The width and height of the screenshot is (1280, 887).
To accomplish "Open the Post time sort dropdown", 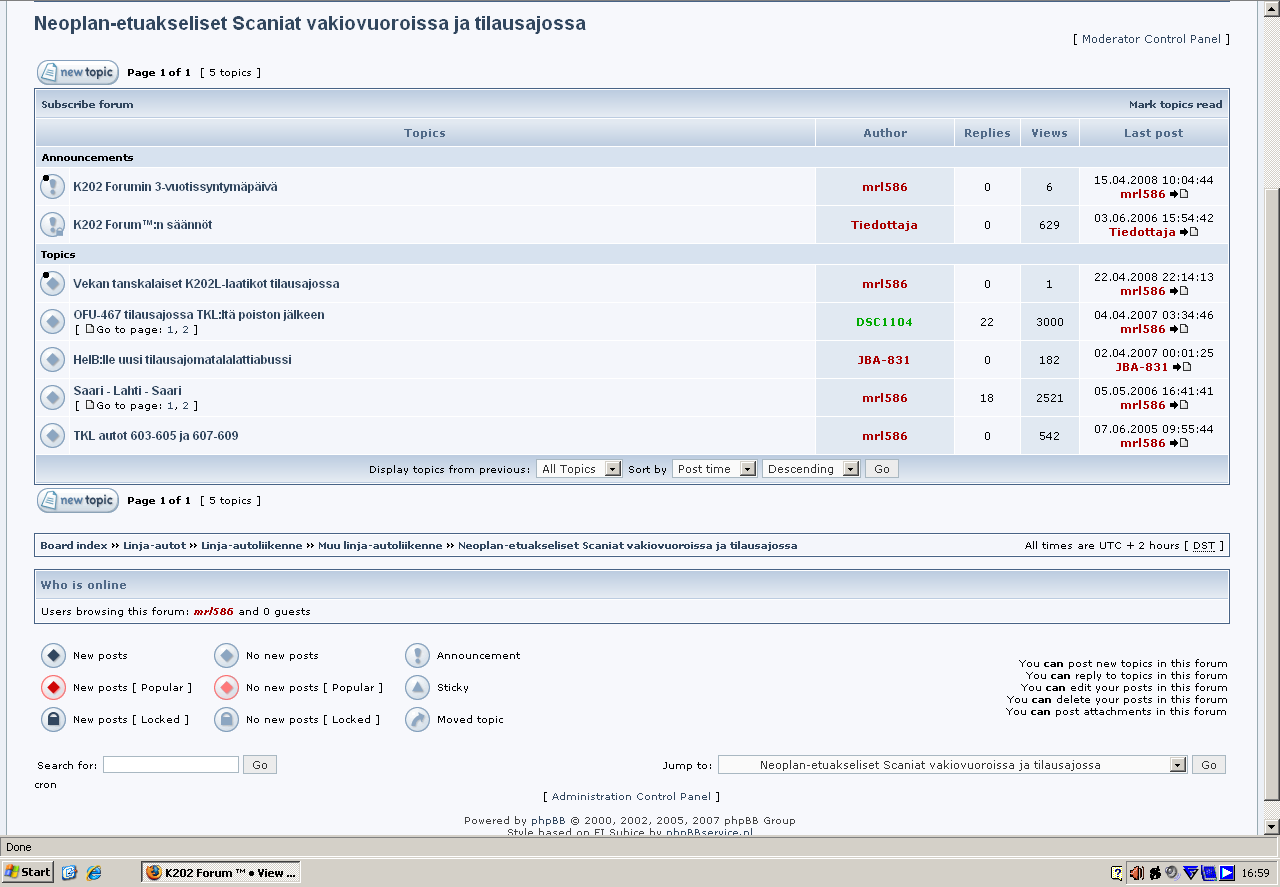I will tap(714, 469).
